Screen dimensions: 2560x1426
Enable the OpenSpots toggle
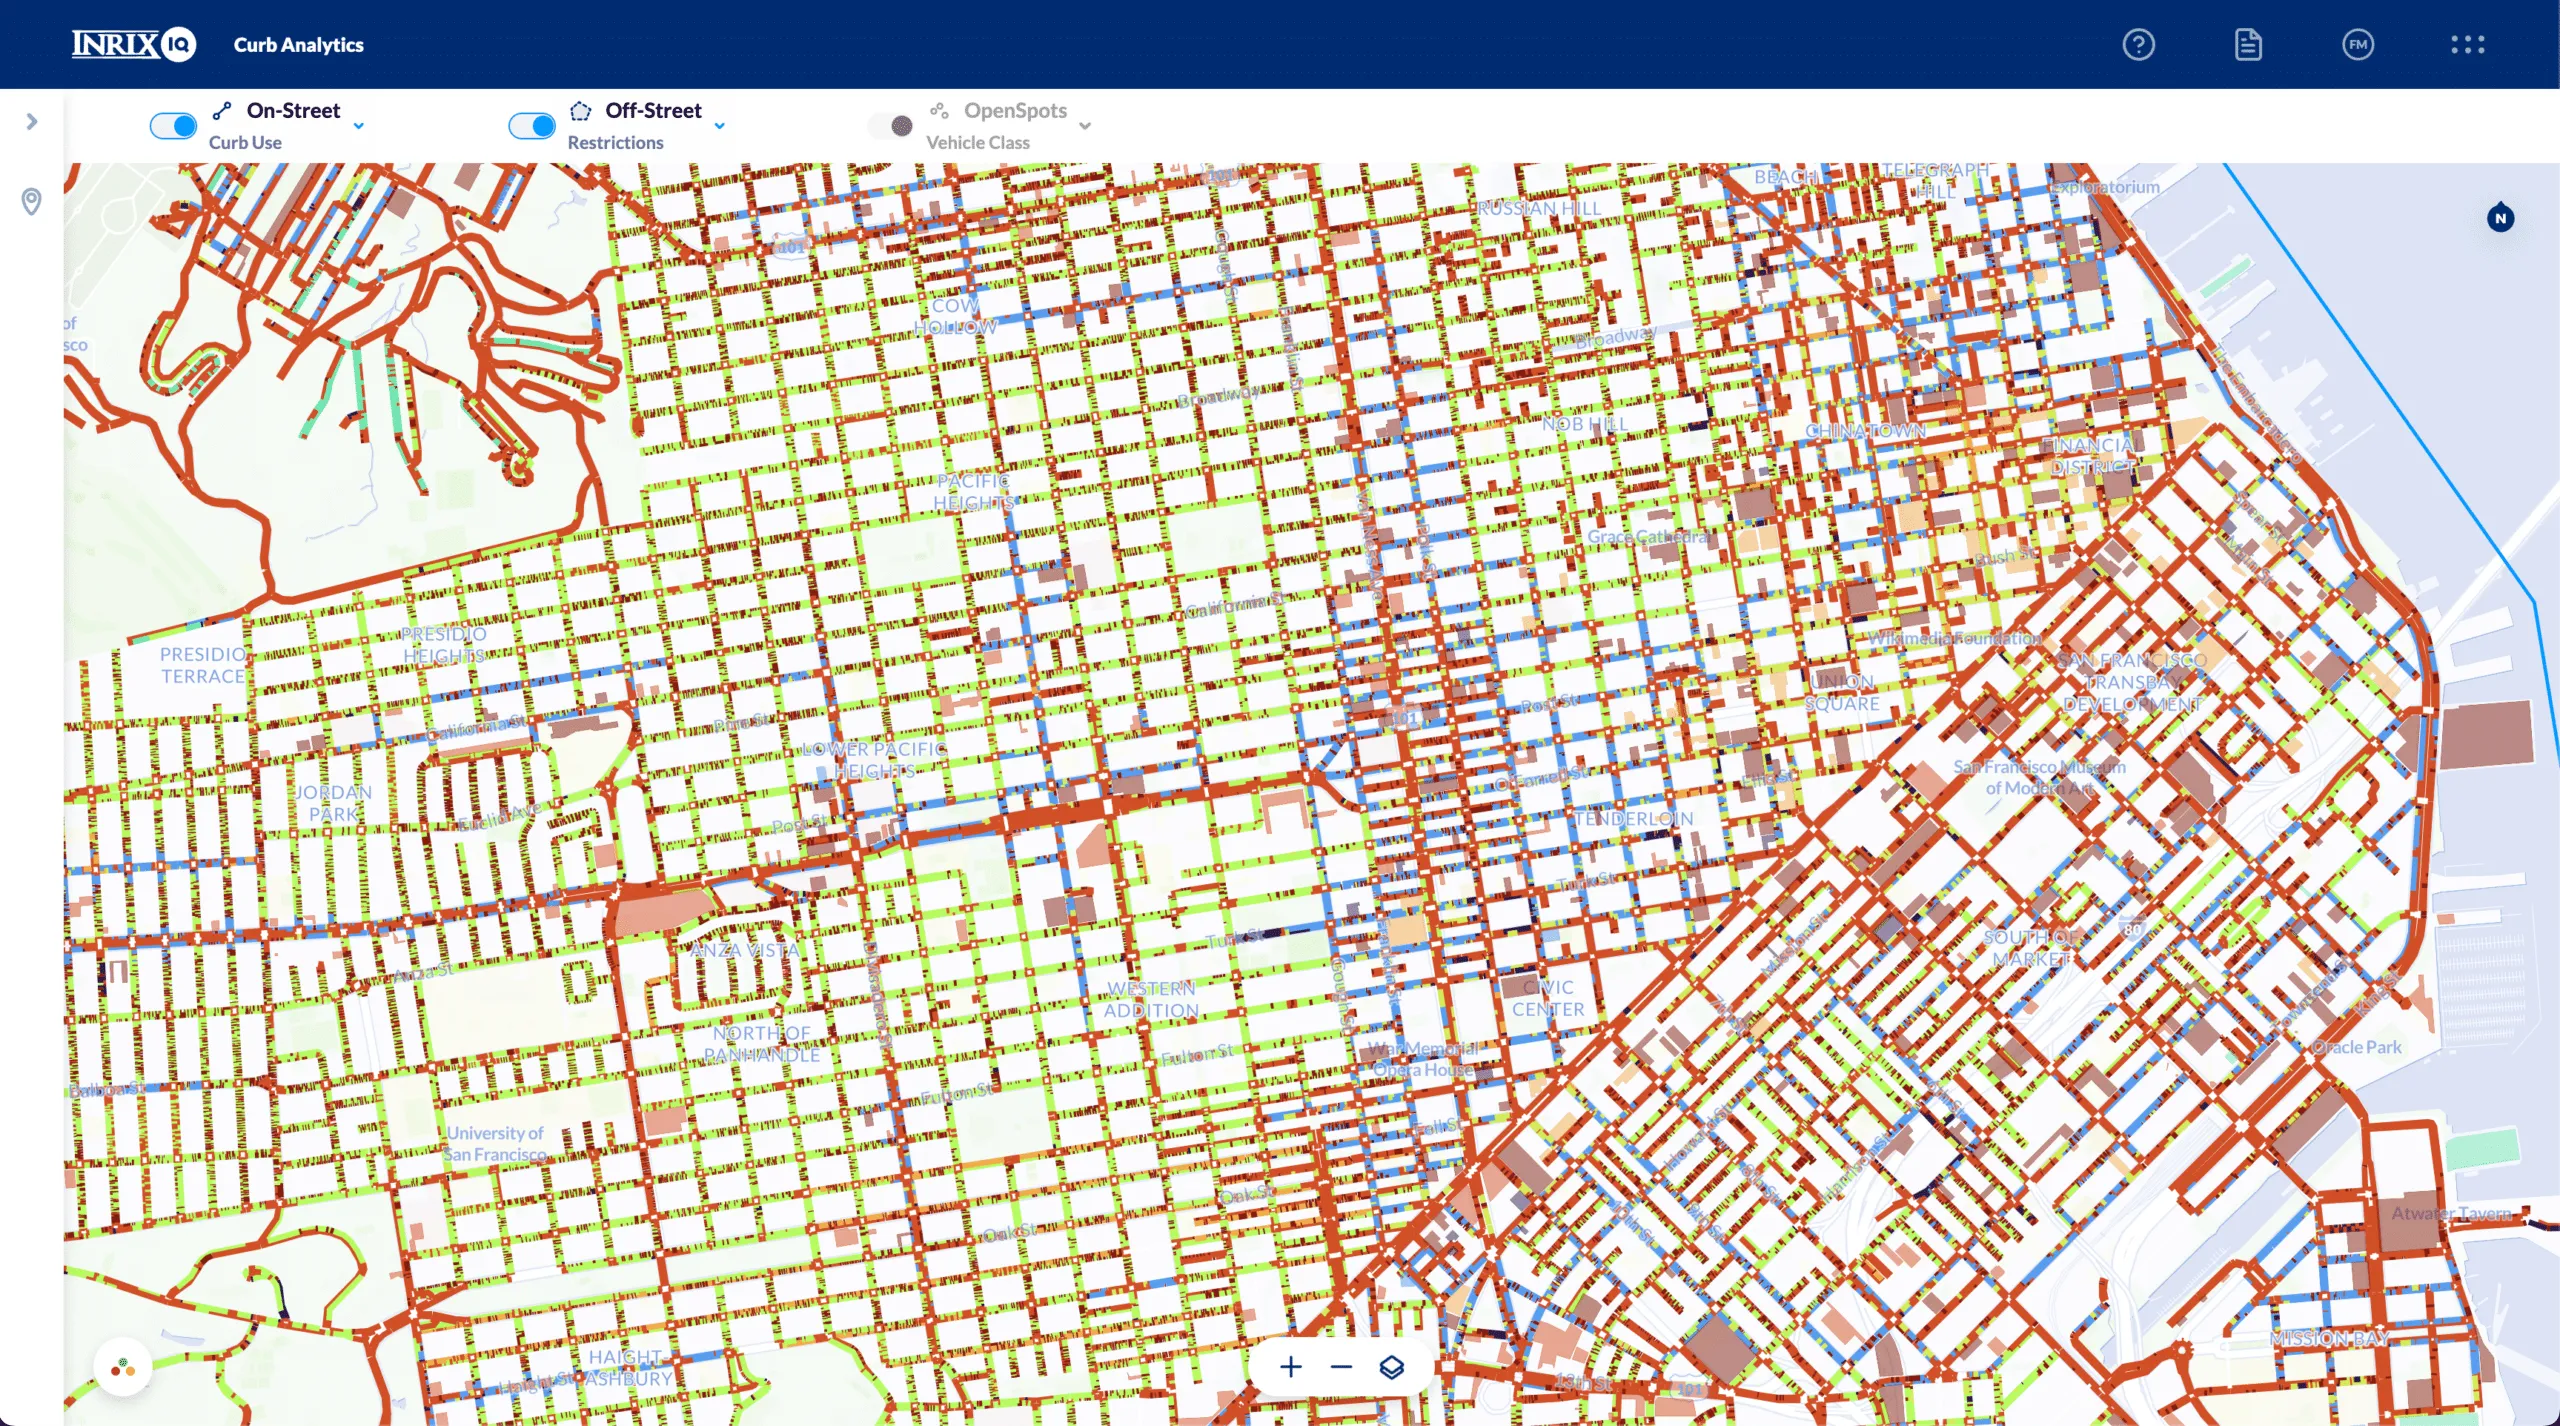(891, 126)
